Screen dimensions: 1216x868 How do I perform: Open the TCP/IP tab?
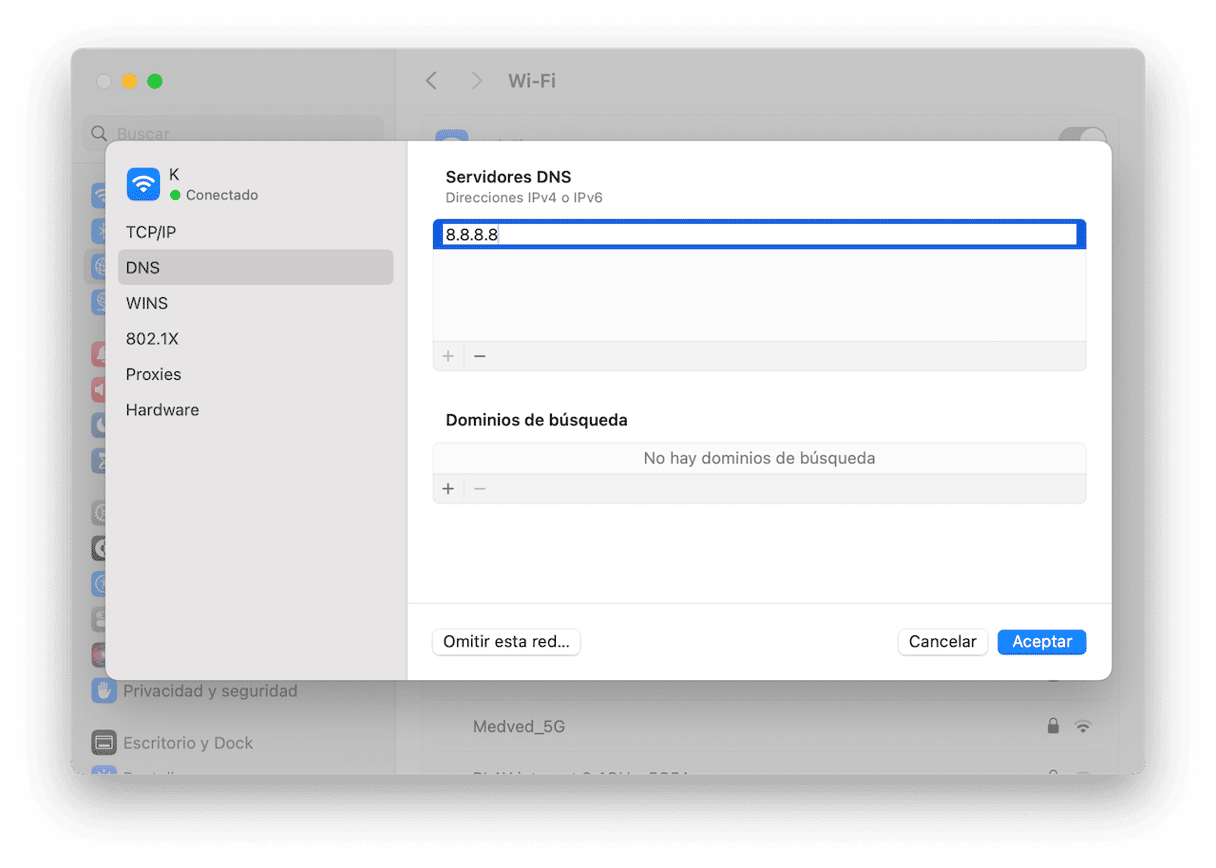pyautogui.click(x=151, y=232)
